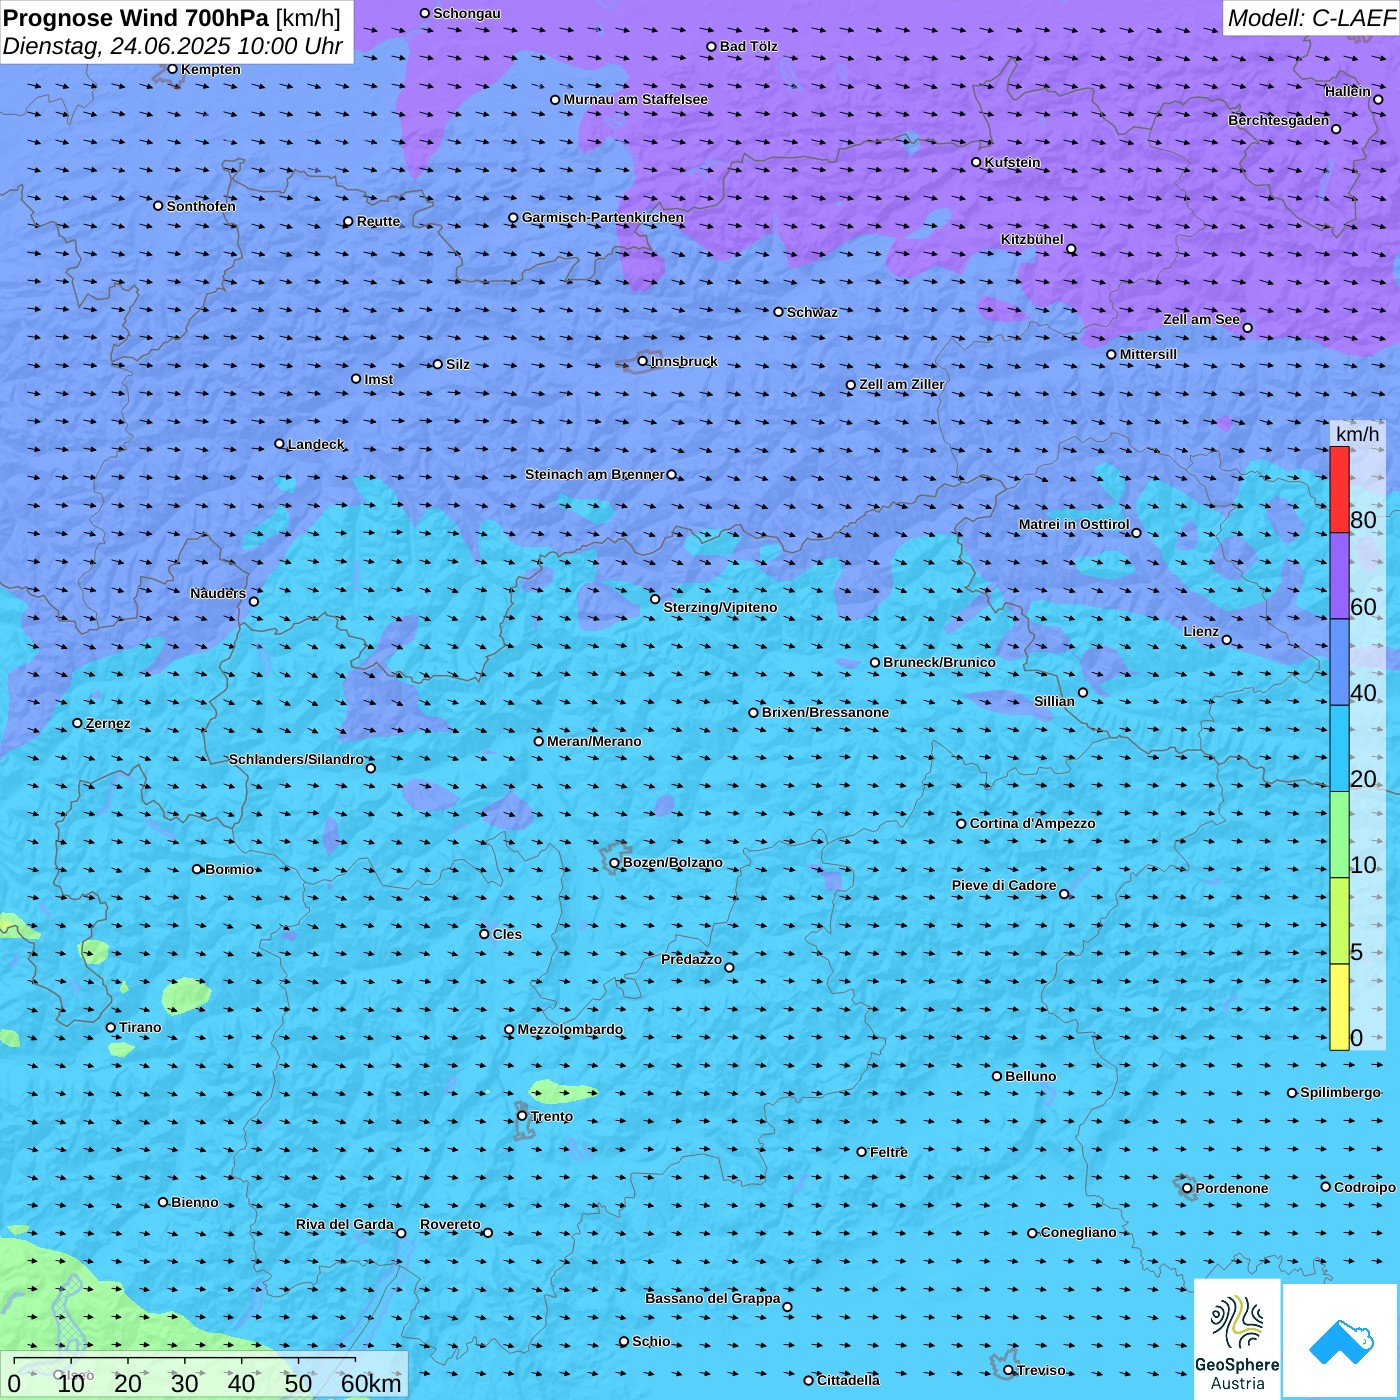Click the 'Bienno' label

(x=194, y=1202)
